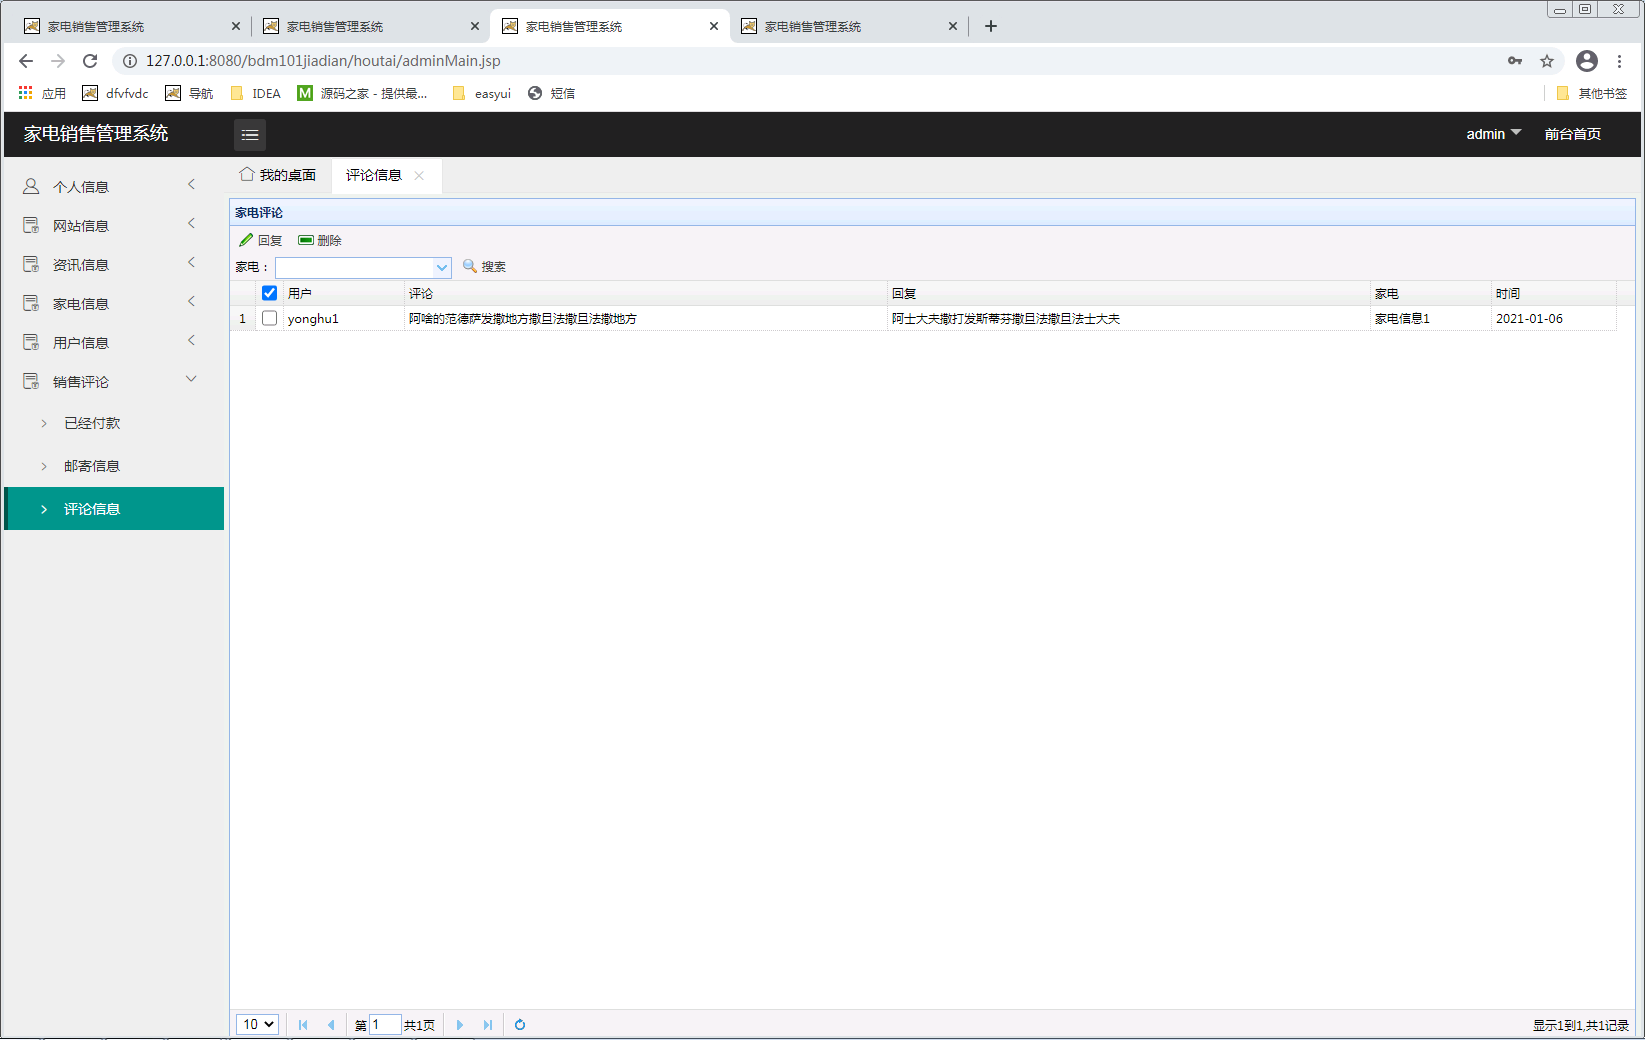Click the 资讯信息 sidebar icon
This screenshot has height=1040, width=1645.
31,264
